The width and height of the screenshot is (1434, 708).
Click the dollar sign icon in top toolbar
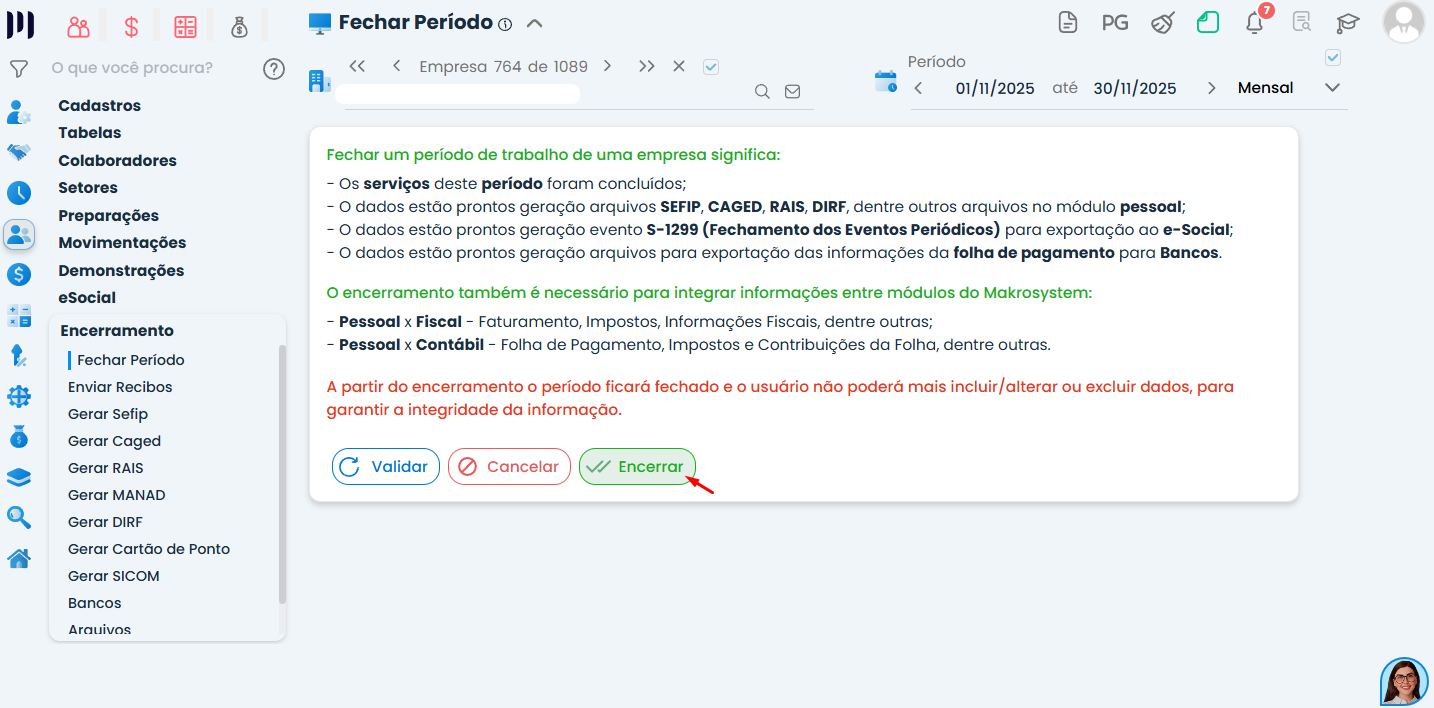[x=131, y=27]
